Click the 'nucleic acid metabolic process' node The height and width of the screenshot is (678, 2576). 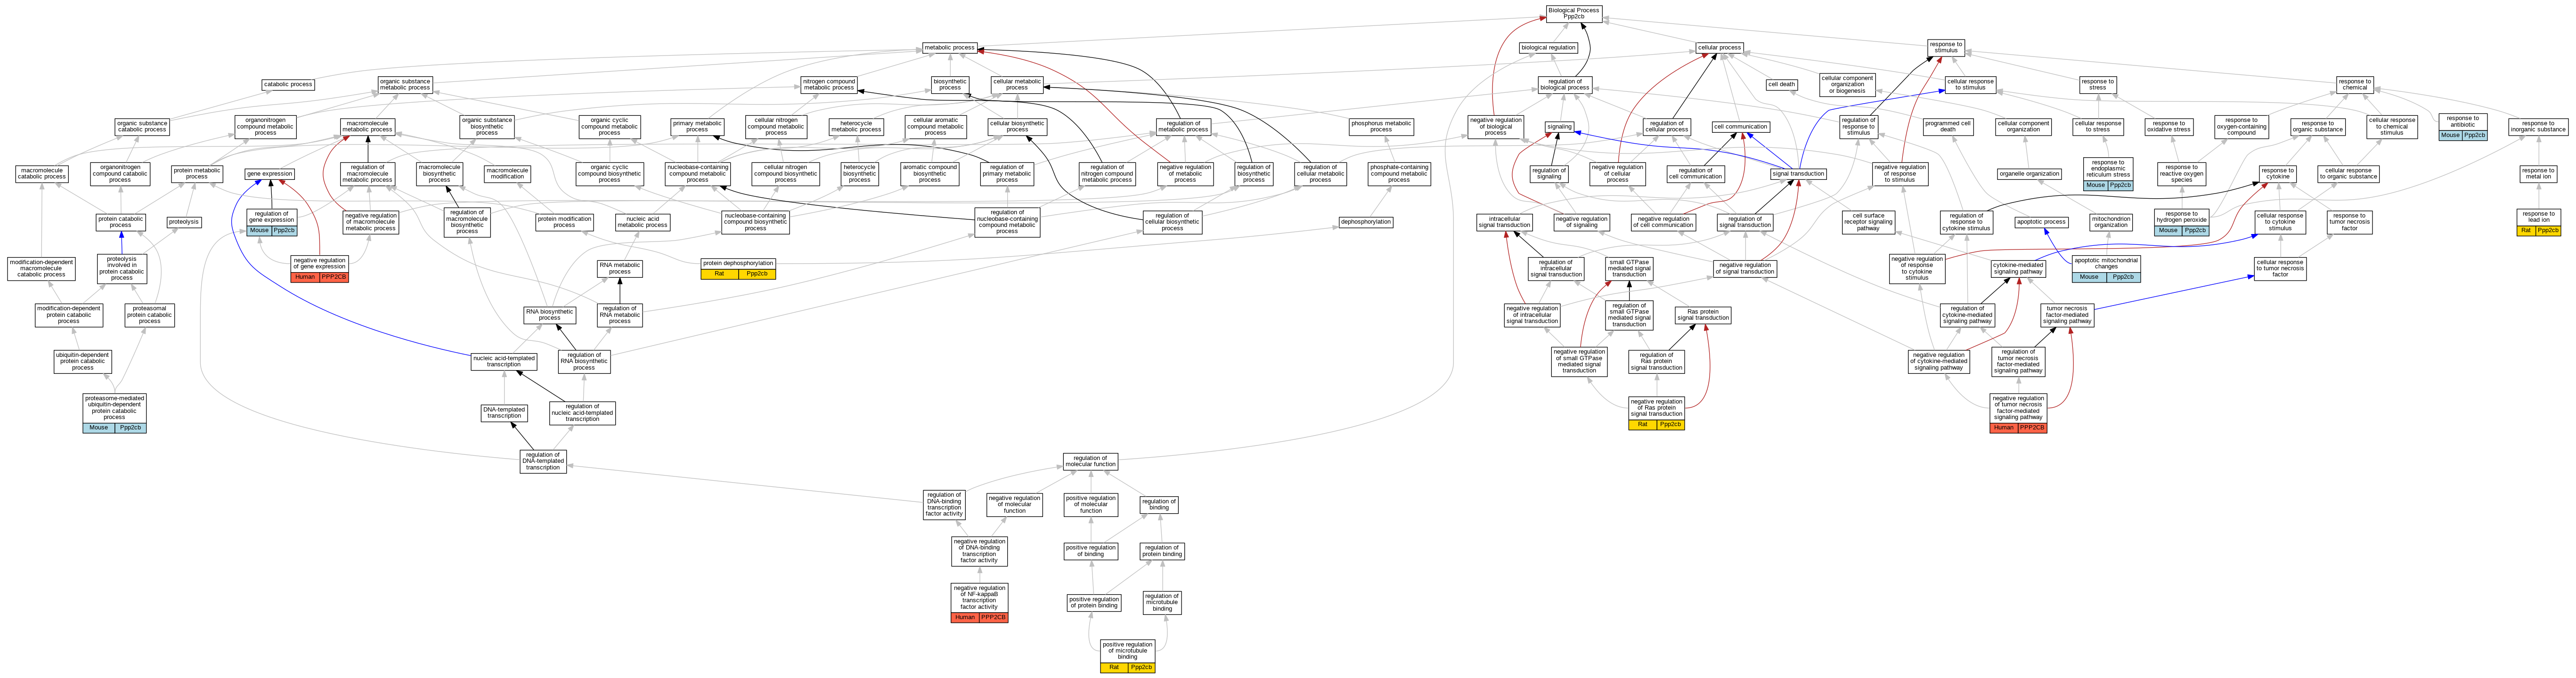tap(642, 222)
